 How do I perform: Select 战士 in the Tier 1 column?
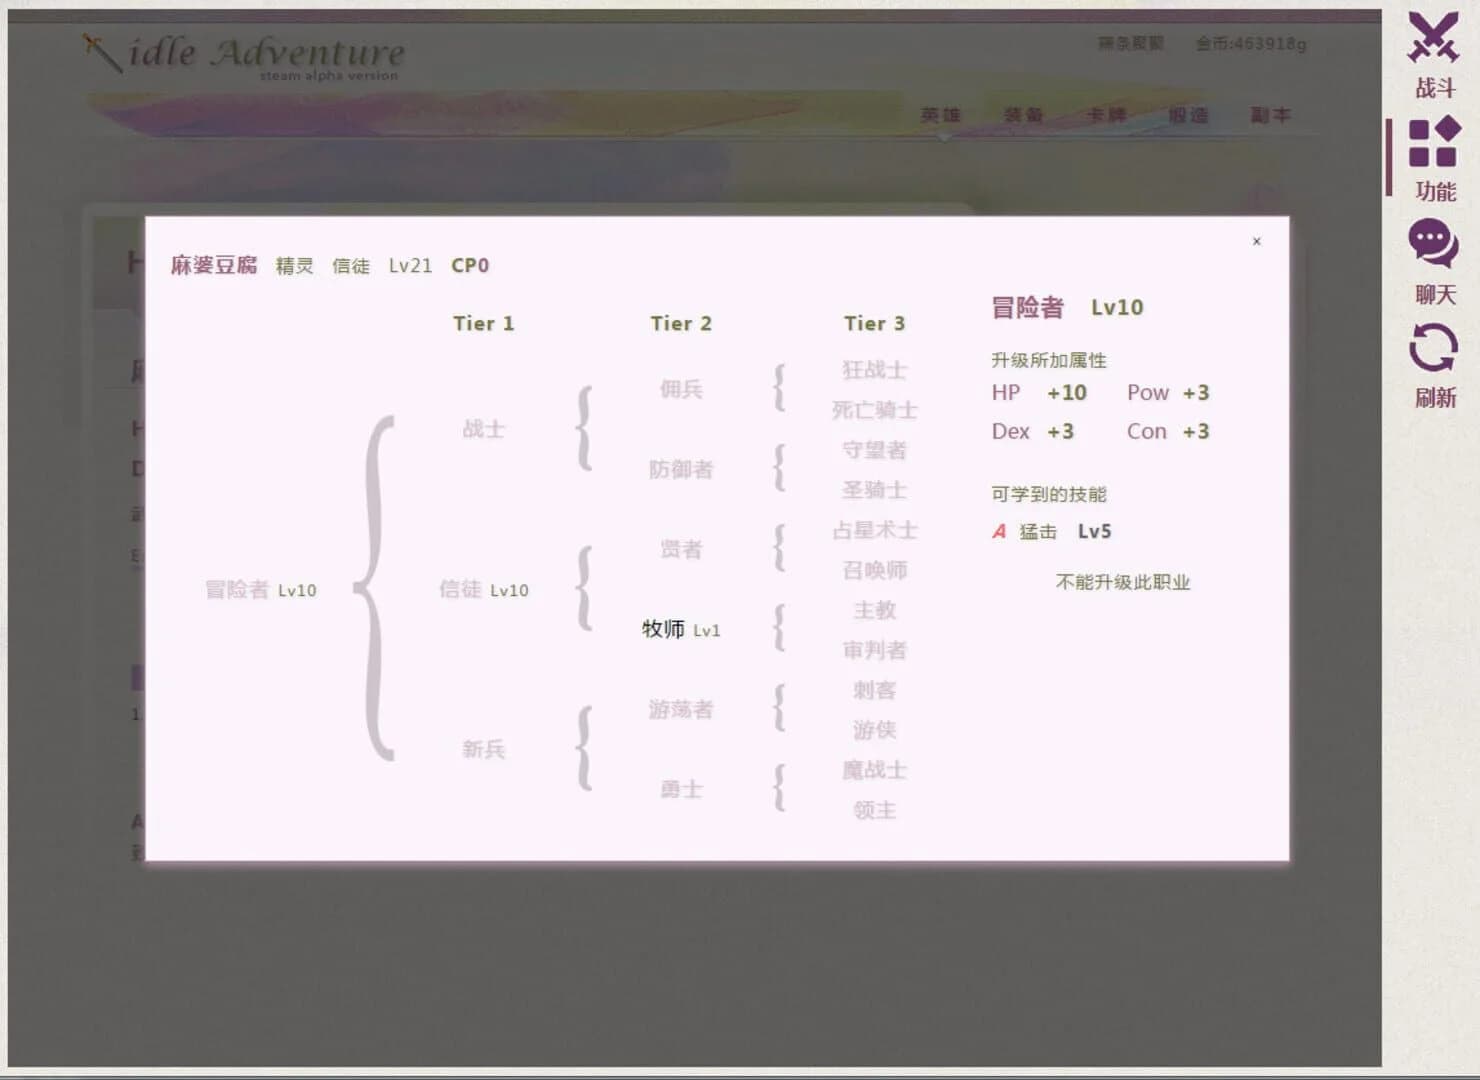(484, 429)
